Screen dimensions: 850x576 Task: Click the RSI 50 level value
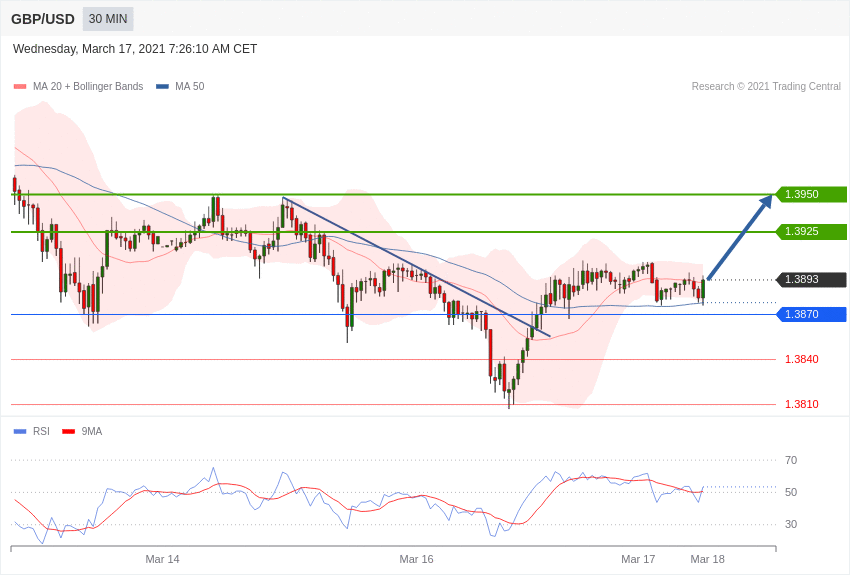[x=791, y=493]
